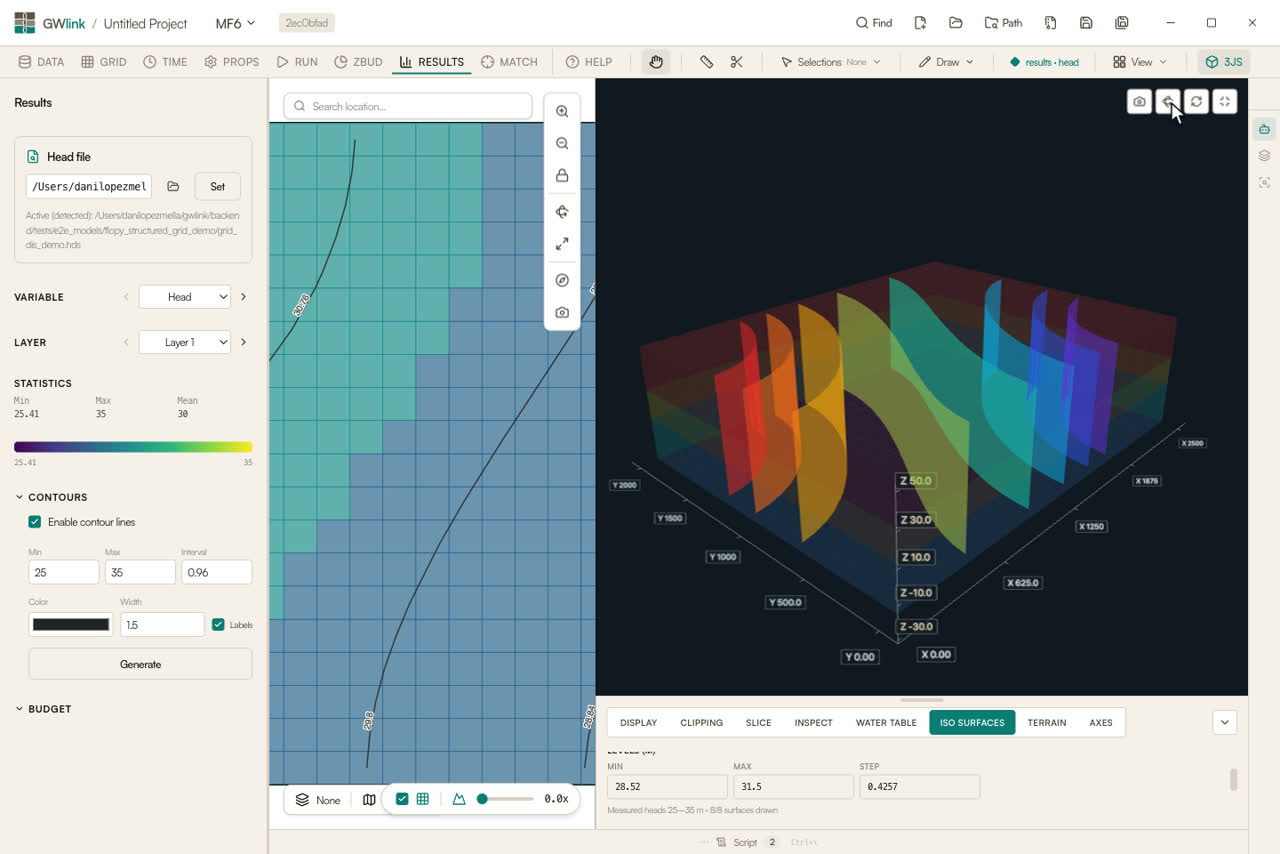This screenshot has width=1280, height=854.
Task: Open the PROPS tab
Action: [231, 62]
